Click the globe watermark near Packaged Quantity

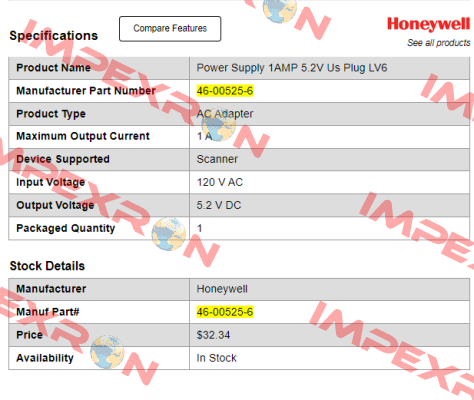[169, 234]
